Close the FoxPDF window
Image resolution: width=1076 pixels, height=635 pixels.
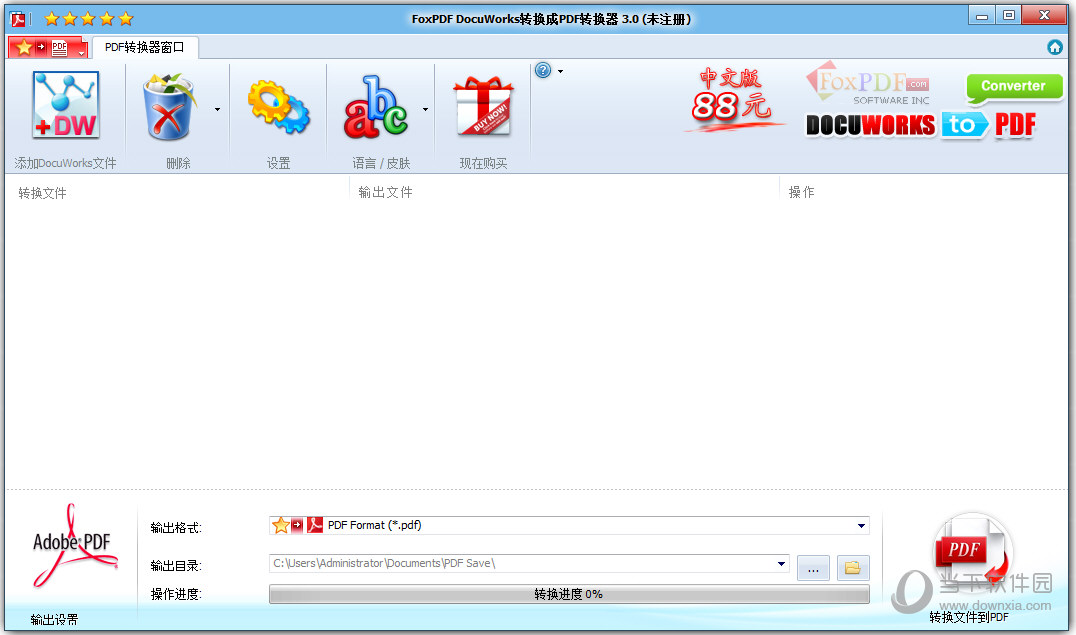[x=1044, y=16]
